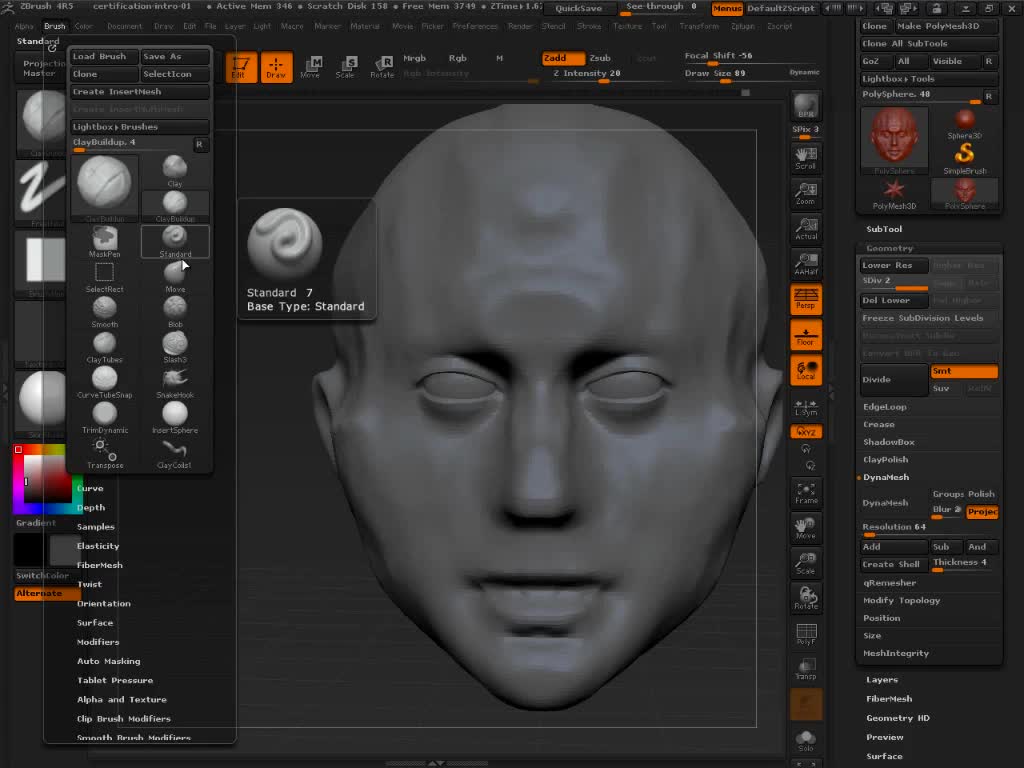Image resolution: width=1024 pixels, height=768 pixels.
Task: Toggle DynaMesh Project option
Action: click(982, 512)
